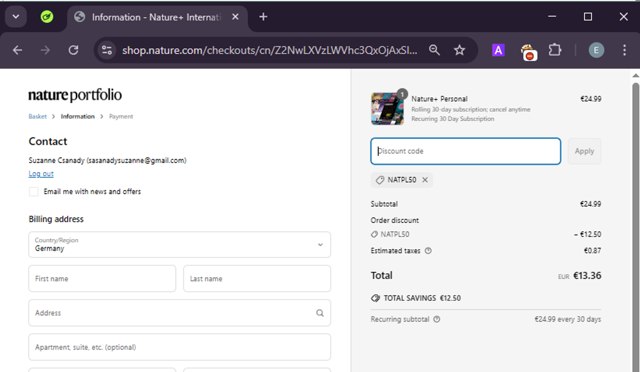
Task: Expand the Country/Region Germany dropdown
Action: [x=180, y=245]
